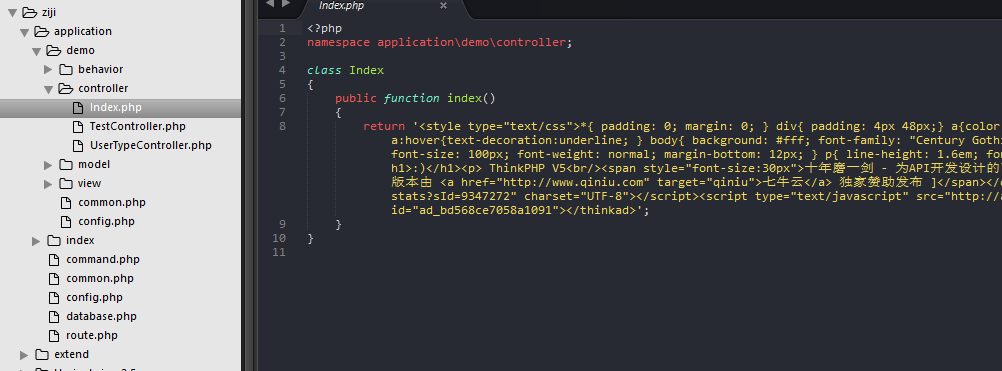The height and width of the screenshot is (371, 1002).
Task: Expand the model folder arrow
Action: click(x=49, y=165)
